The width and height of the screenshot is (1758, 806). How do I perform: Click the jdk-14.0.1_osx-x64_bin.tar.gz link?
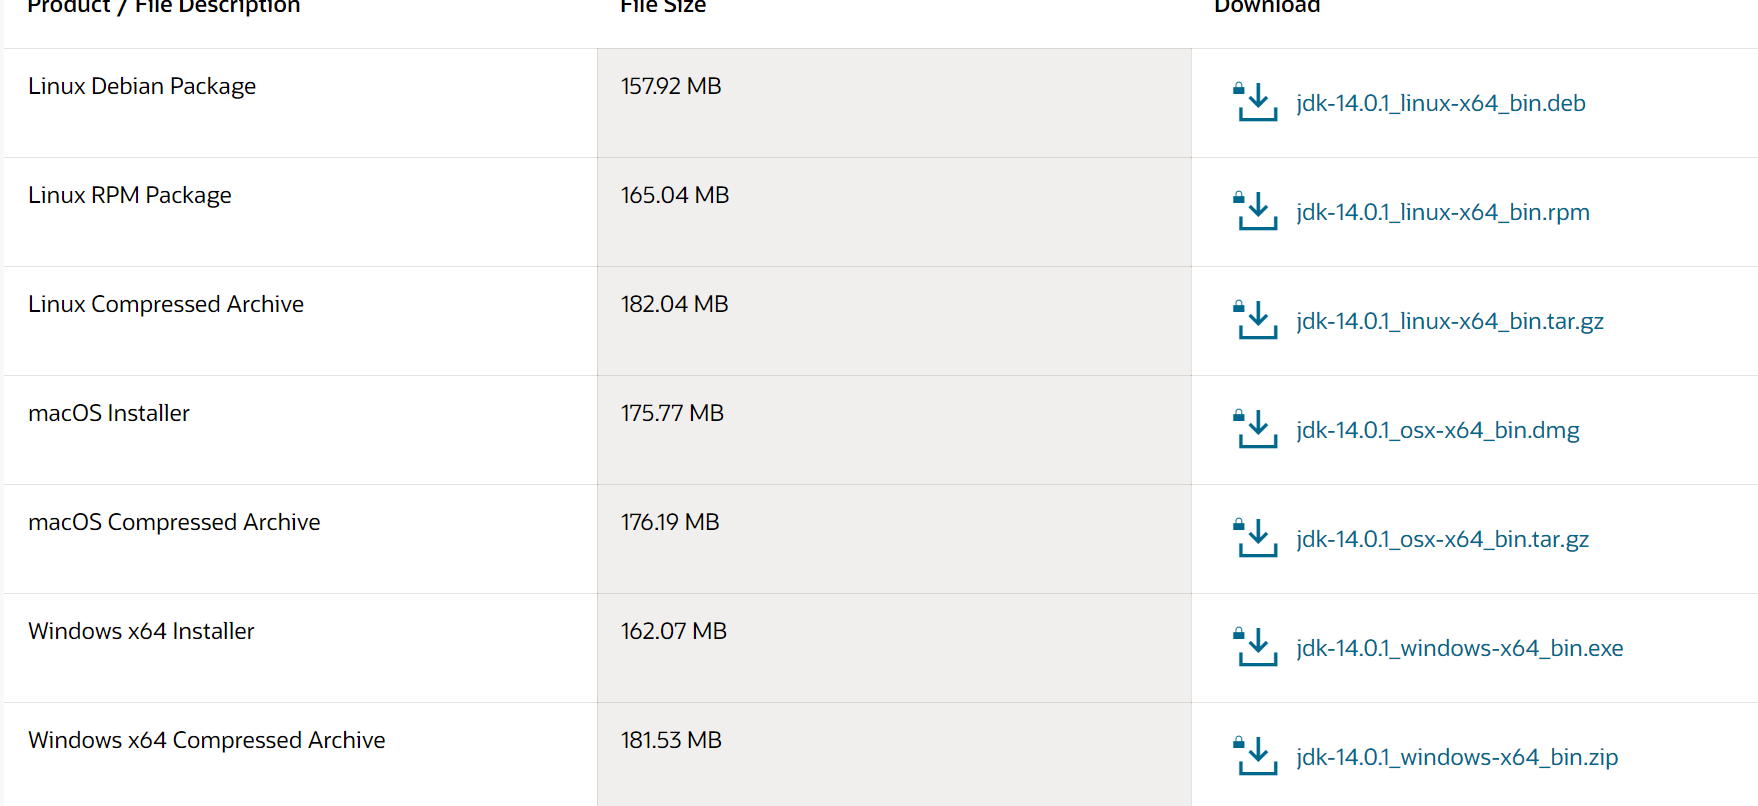1442,539
